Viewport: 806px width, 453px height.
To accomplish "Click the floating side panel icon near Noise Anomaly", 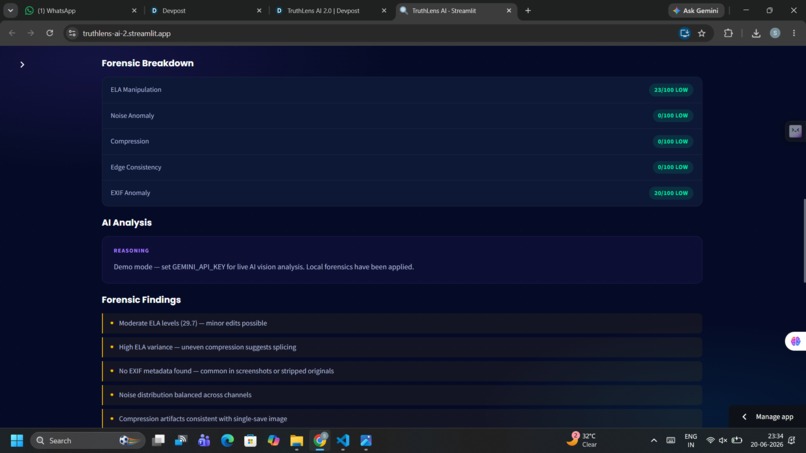I will pyautogui.click(x=795, y=131).
